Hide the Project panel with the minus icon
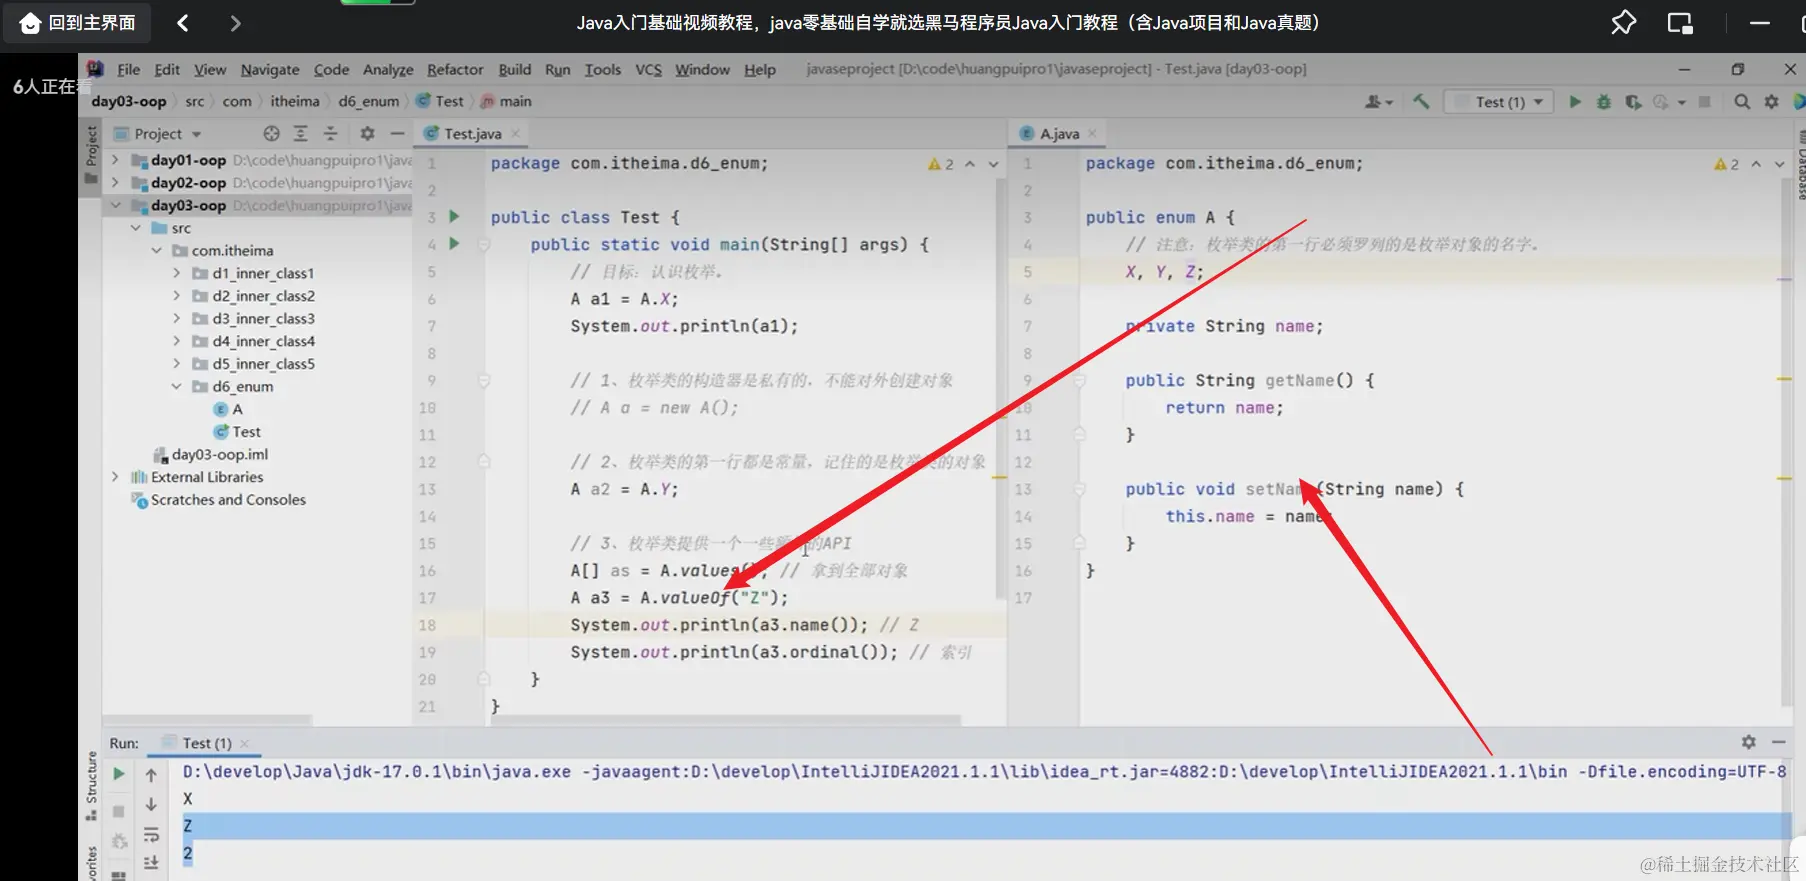The height and width of the screenshot is (881, 1806). 397,133
